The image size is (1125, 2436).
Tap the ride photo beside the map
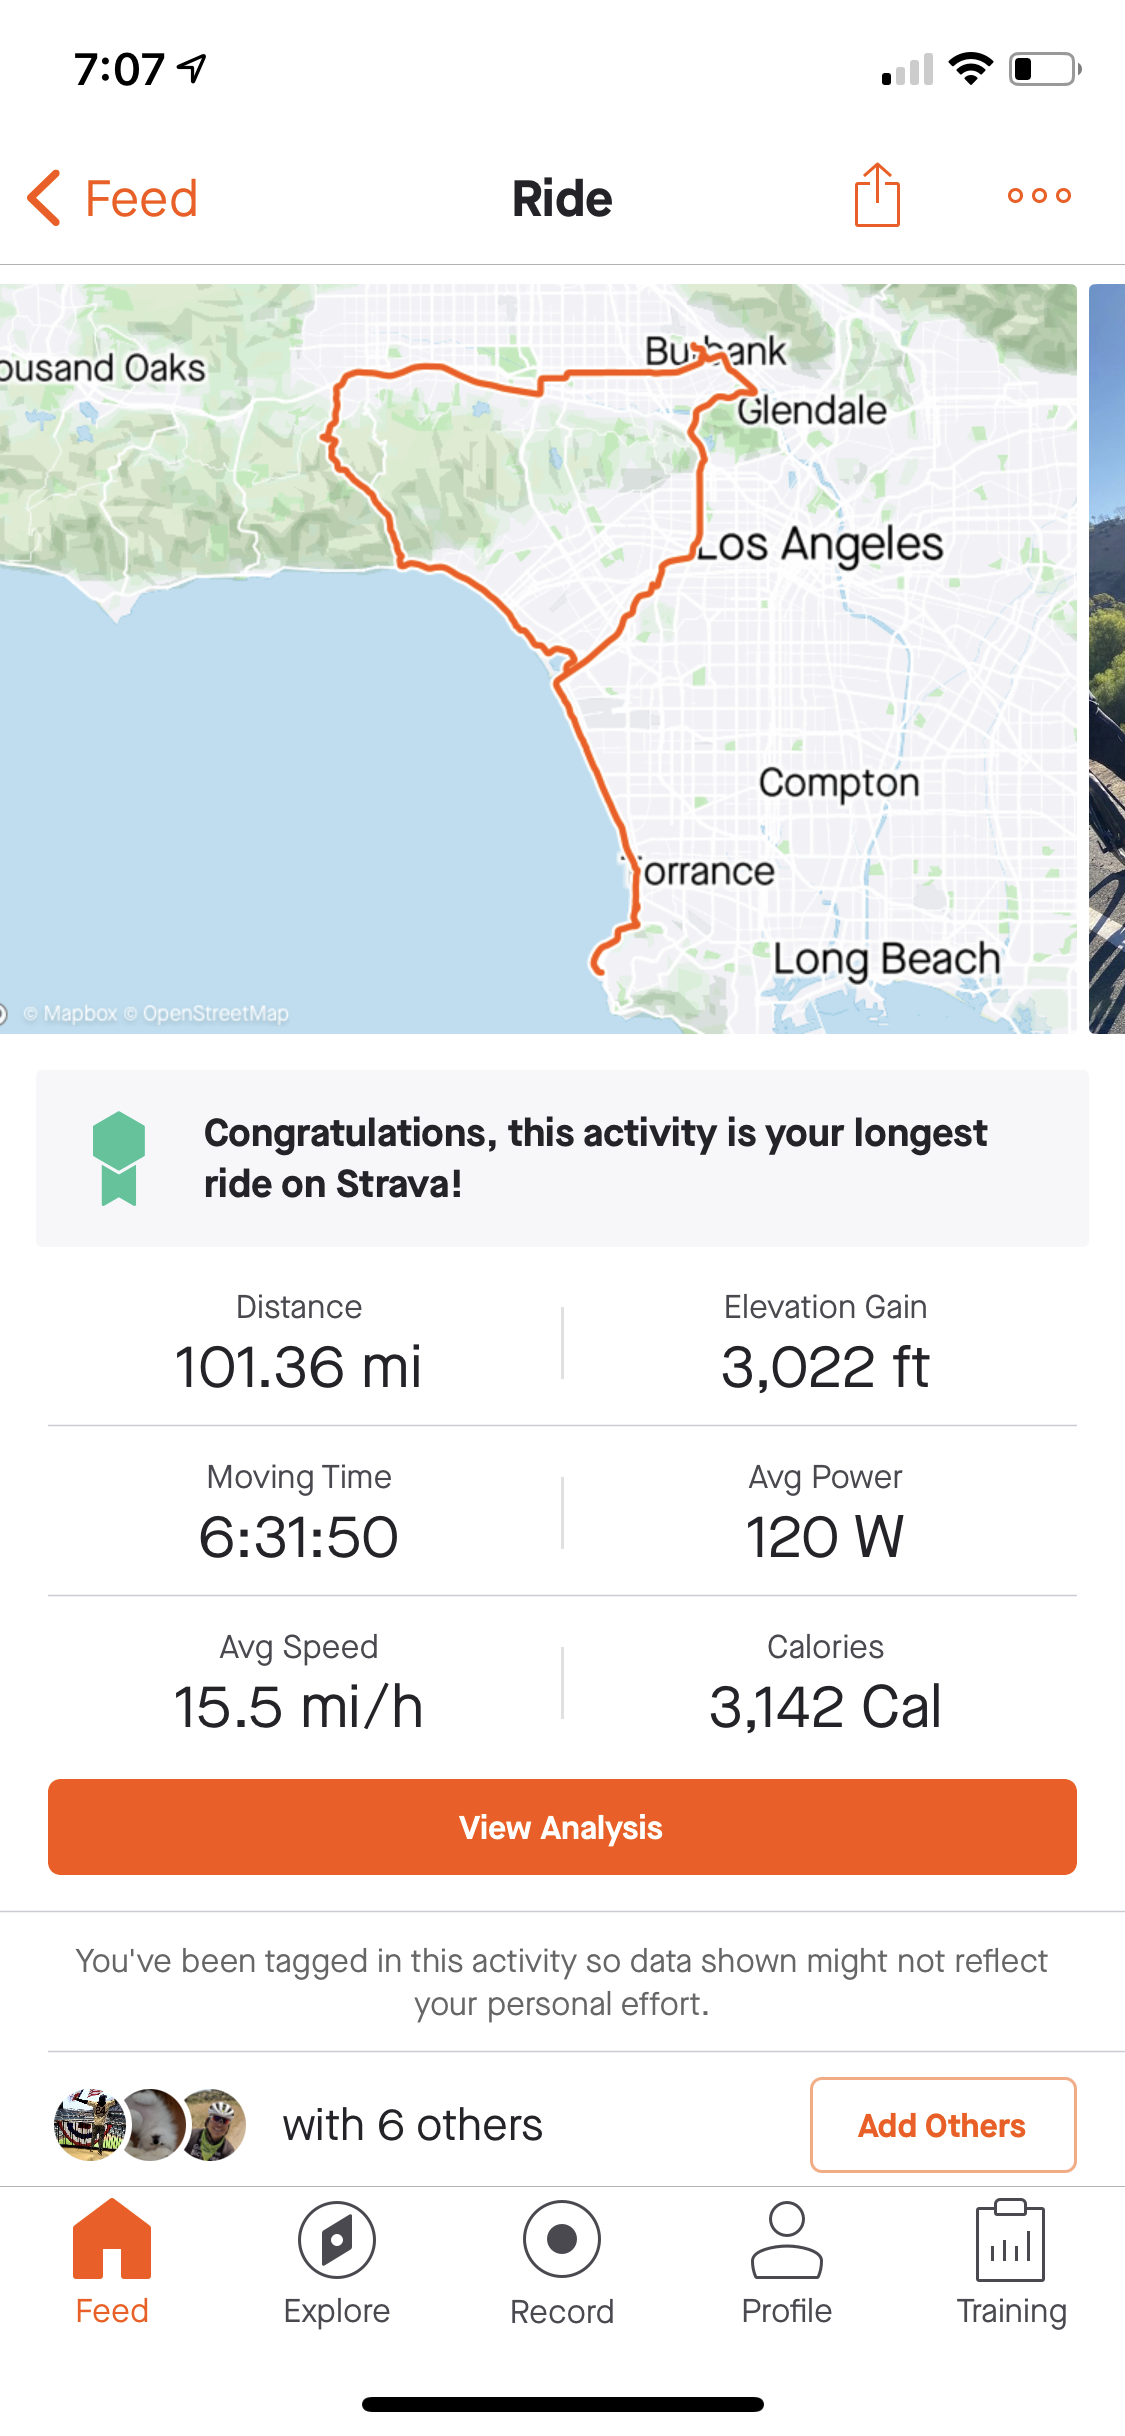pyautogui.click(x=1106, y=658)
